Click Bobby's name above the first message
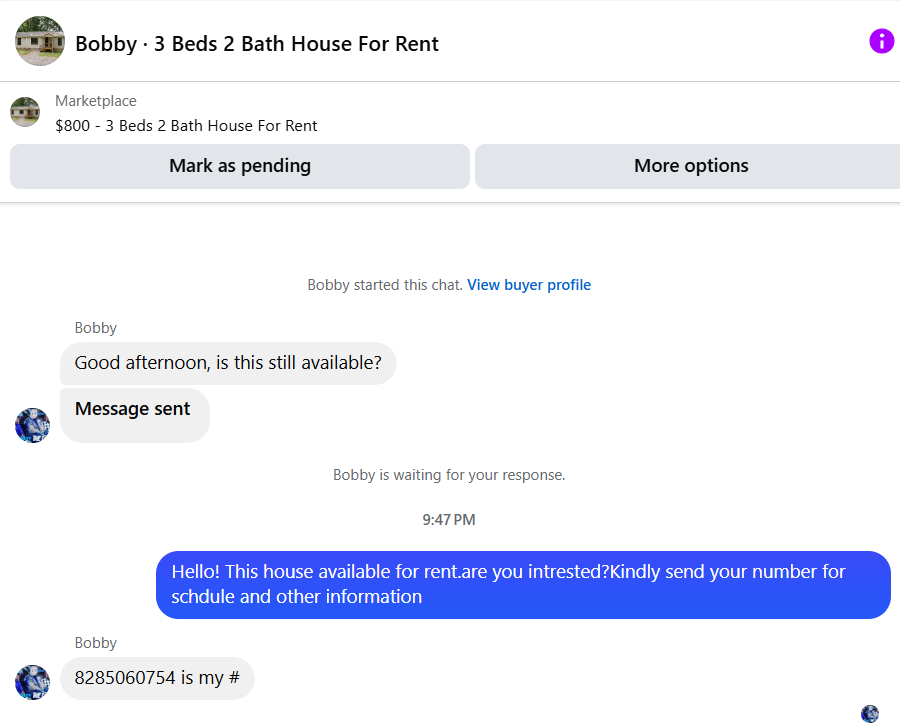900x723 pixels. pos(96,328)
